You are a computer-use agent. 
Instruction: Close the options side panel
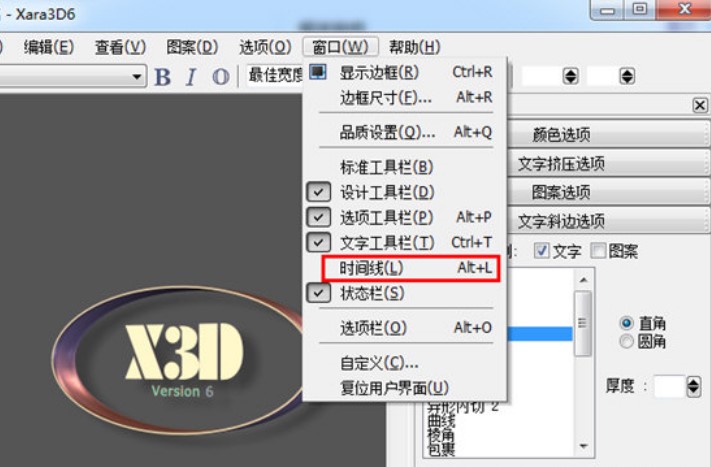pos(700,105)
